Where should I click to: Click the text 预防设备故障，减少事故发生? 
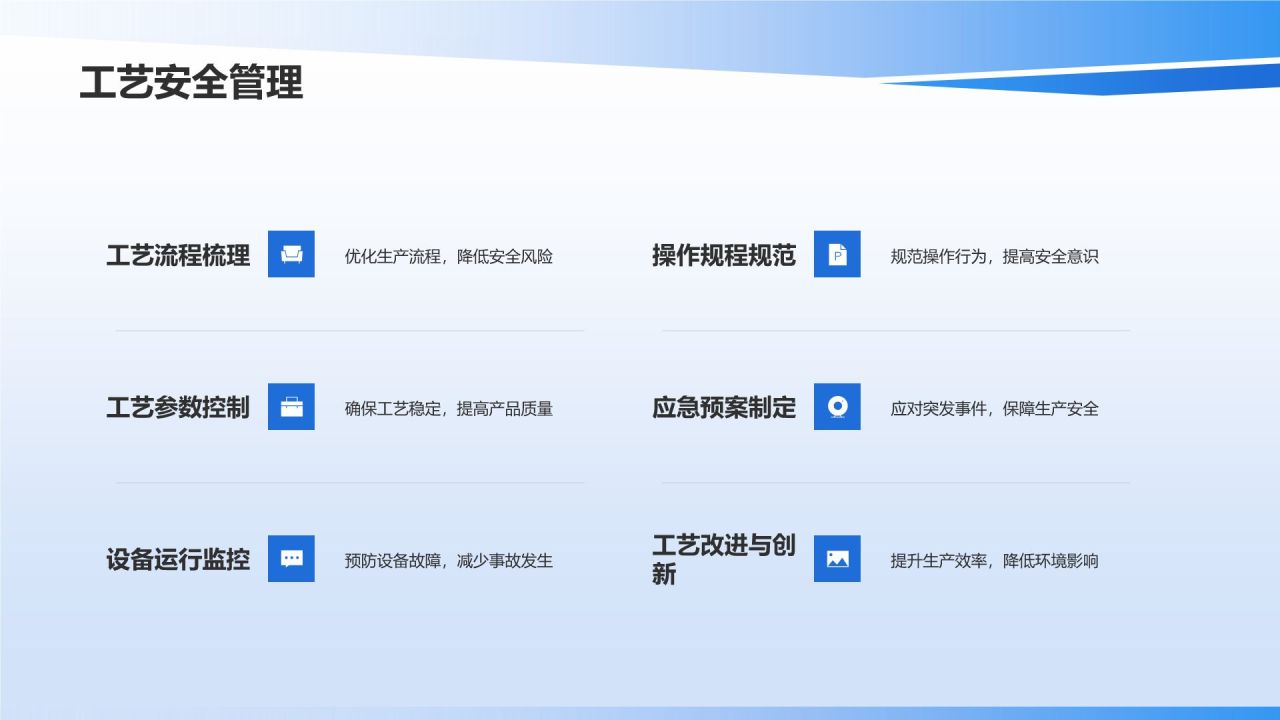[x=449, y=560]
